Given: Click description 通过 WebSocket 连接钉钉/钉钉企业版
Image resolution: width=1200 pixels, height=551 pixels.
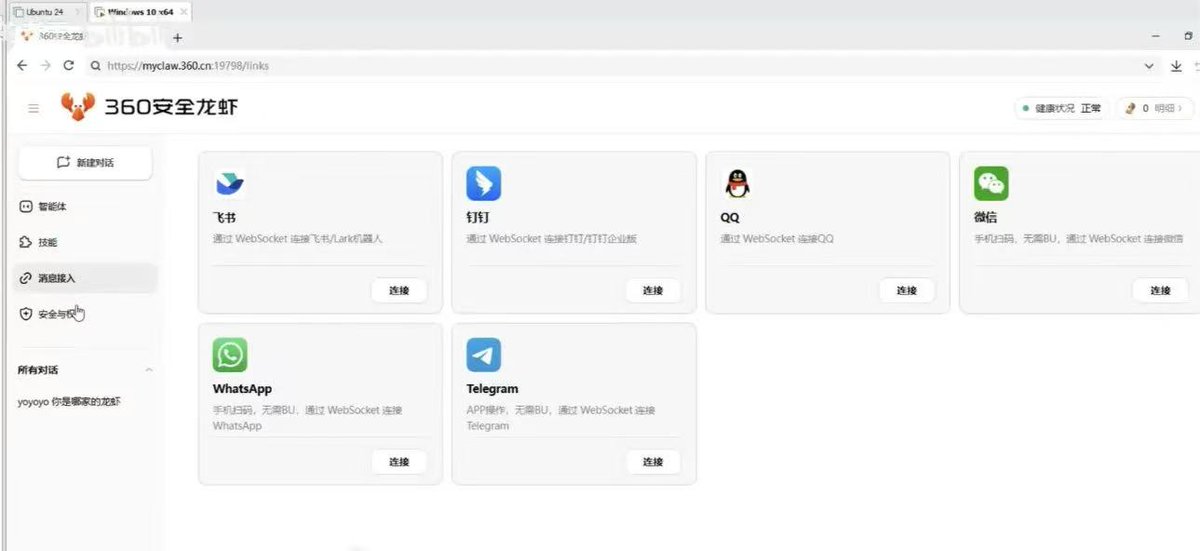Looking at the screenshot, I should point(552,239).
